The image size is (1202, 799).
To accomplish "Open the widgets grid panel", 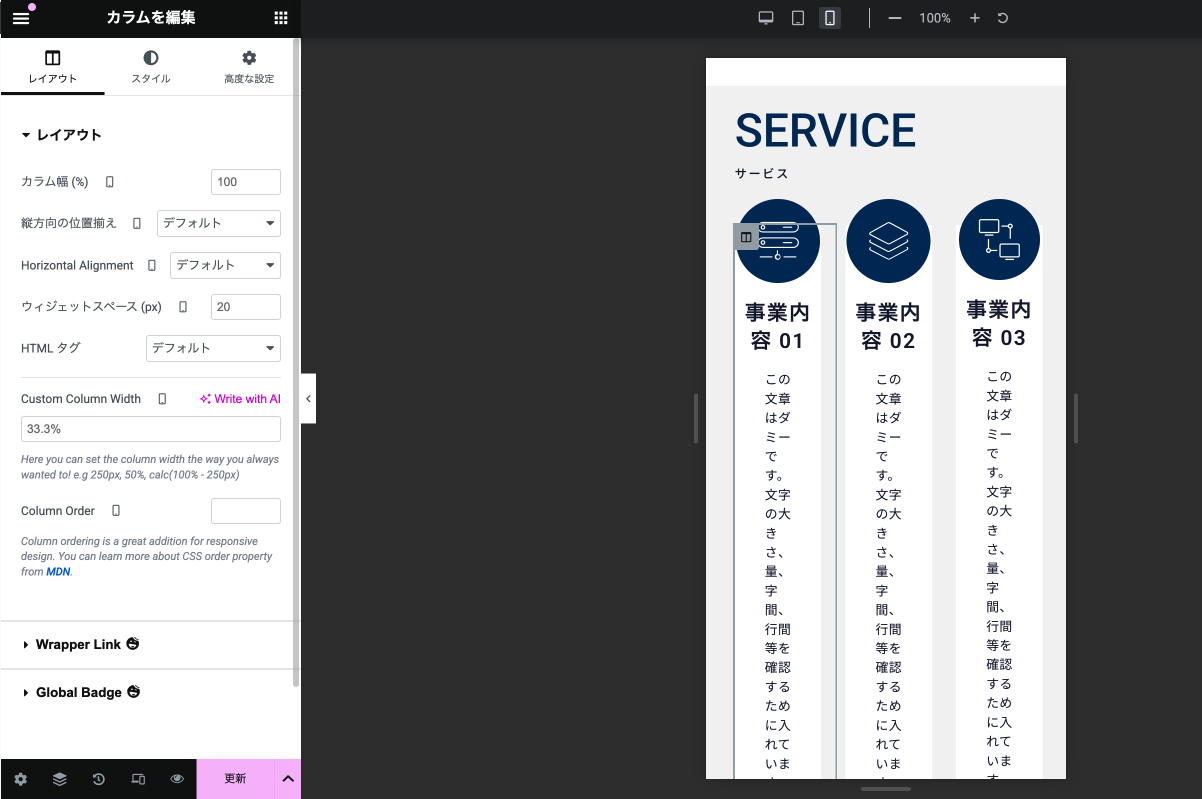I will 281,18.
